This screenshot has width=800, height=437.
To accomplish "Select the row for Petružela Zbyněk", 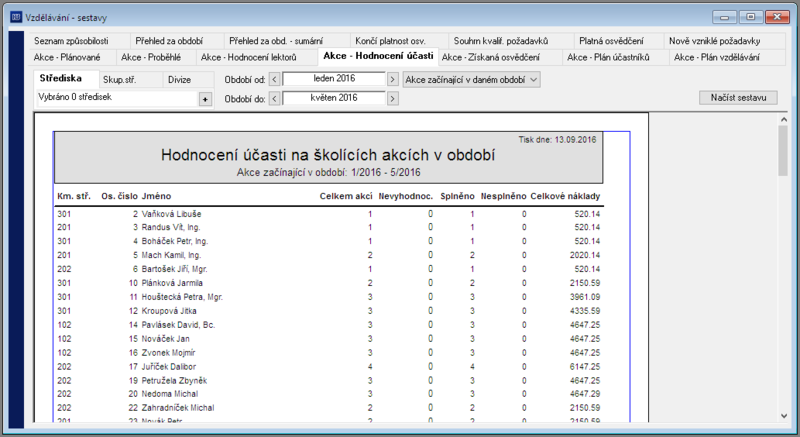I will click(329, 380).
